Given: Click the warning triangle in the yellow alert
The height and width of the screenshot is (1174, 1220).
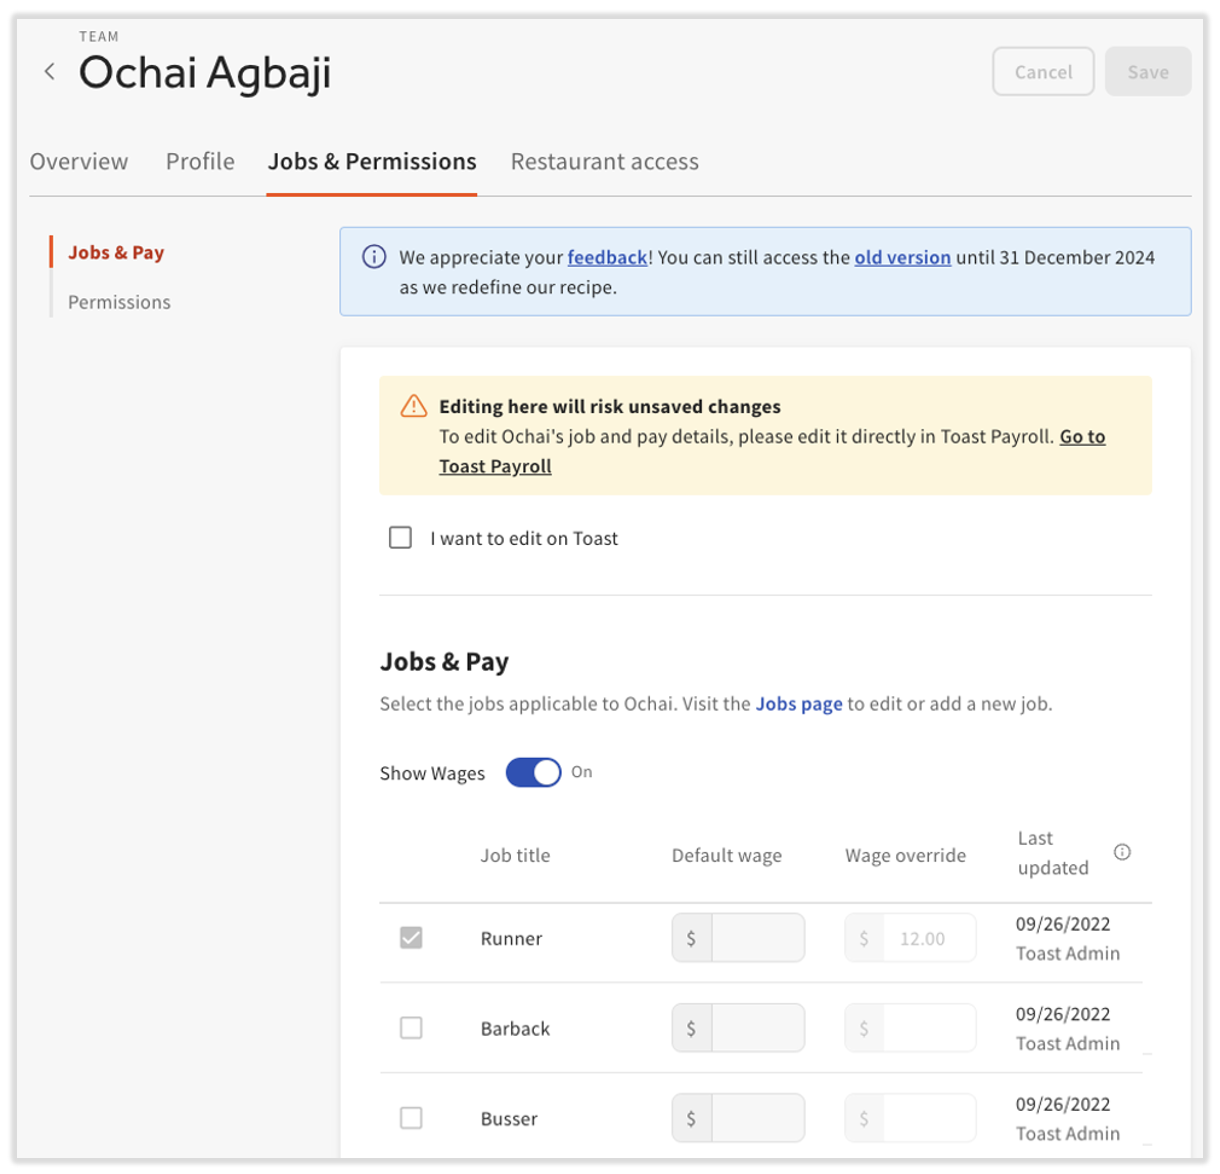Looking at the screenshot, I should click(x=410, y=406).
